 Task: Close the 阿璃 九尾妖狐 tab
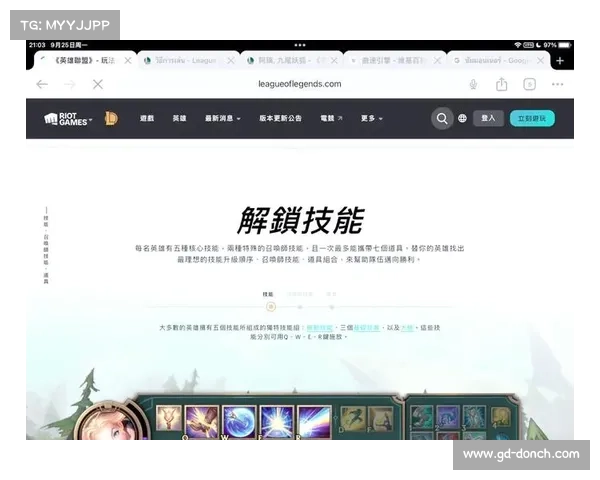334,60
